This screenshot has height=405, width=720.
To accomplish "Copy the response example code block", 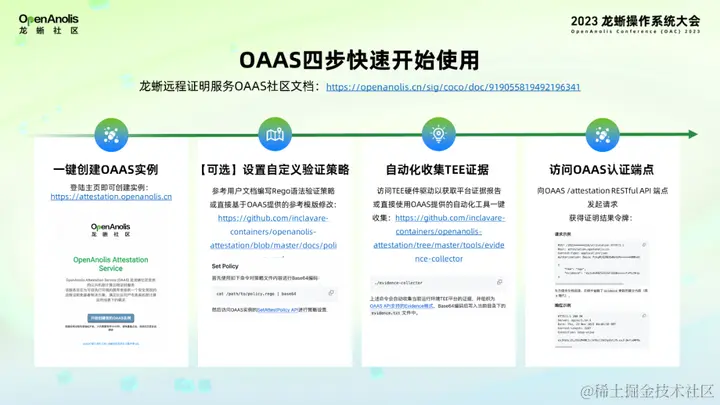I will 644,316.
